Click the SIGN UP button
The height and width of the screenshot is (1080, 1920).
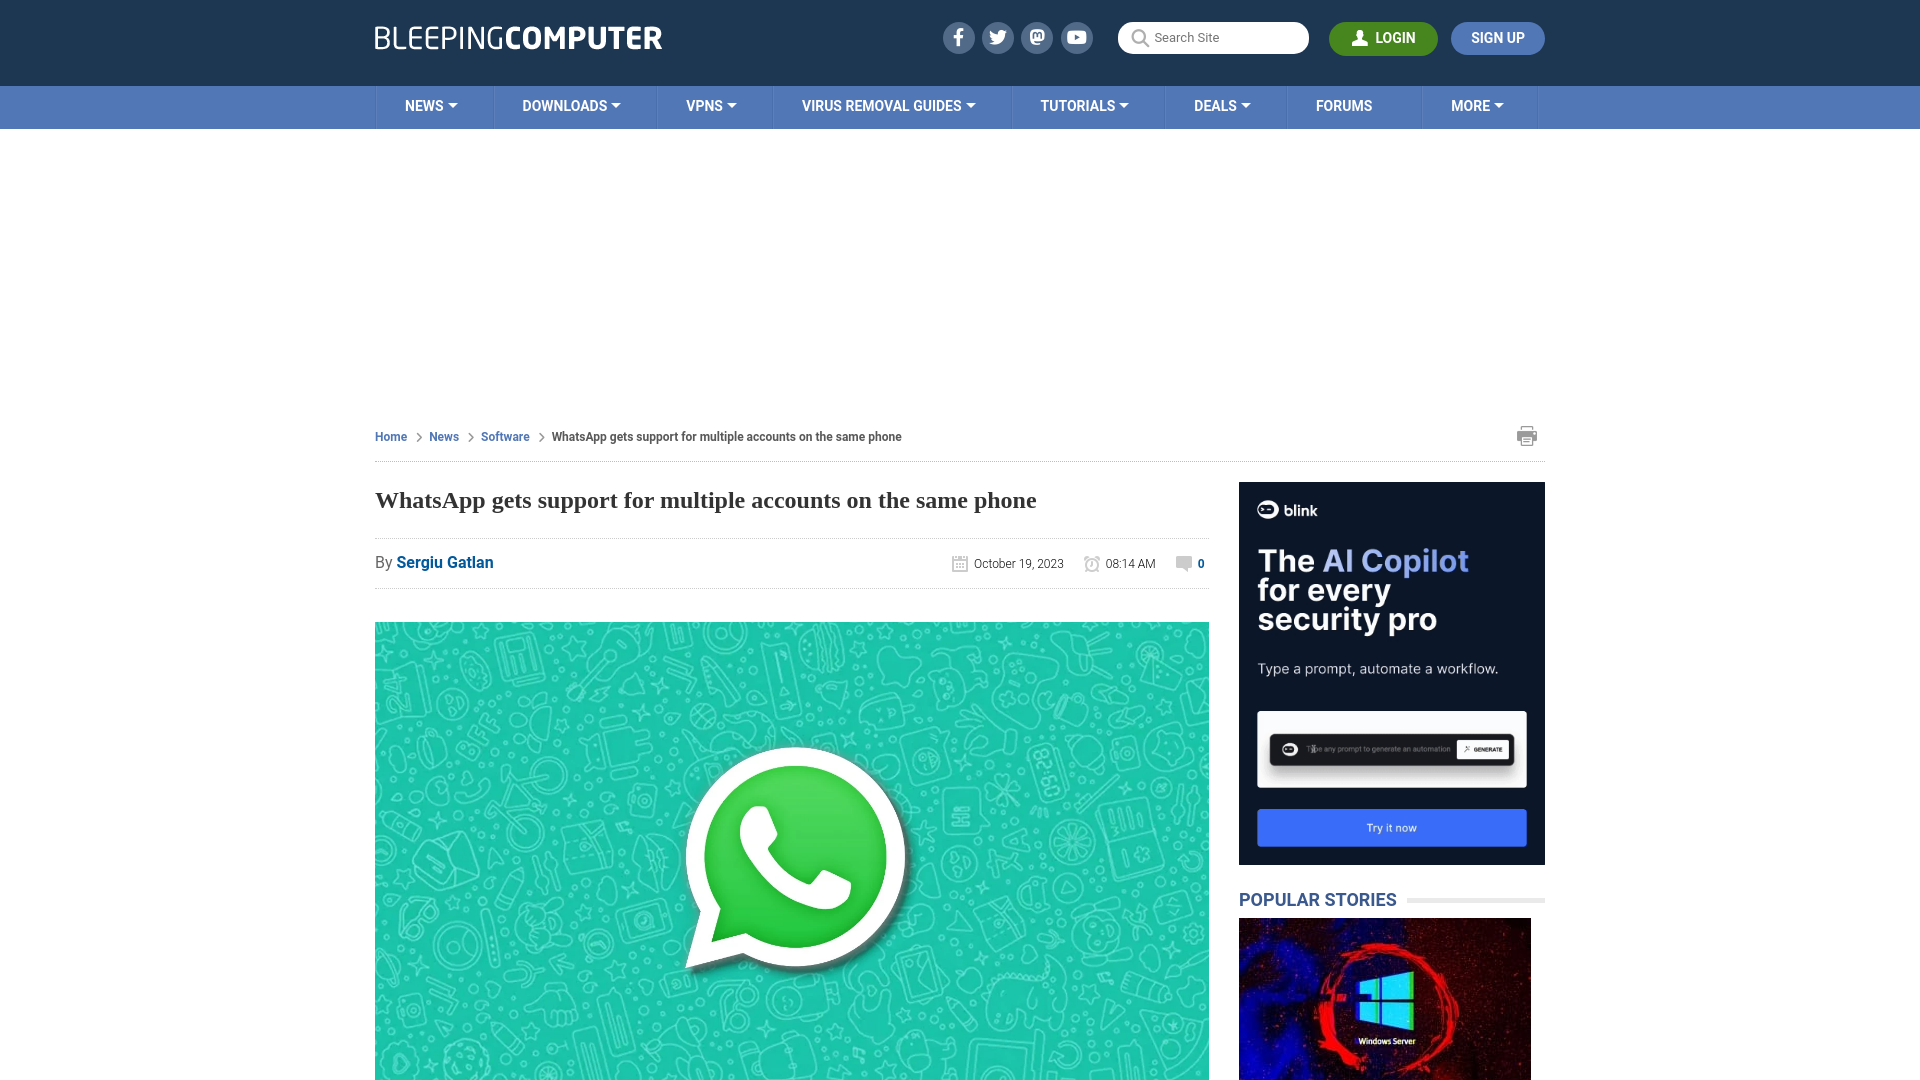point(1497,38)
